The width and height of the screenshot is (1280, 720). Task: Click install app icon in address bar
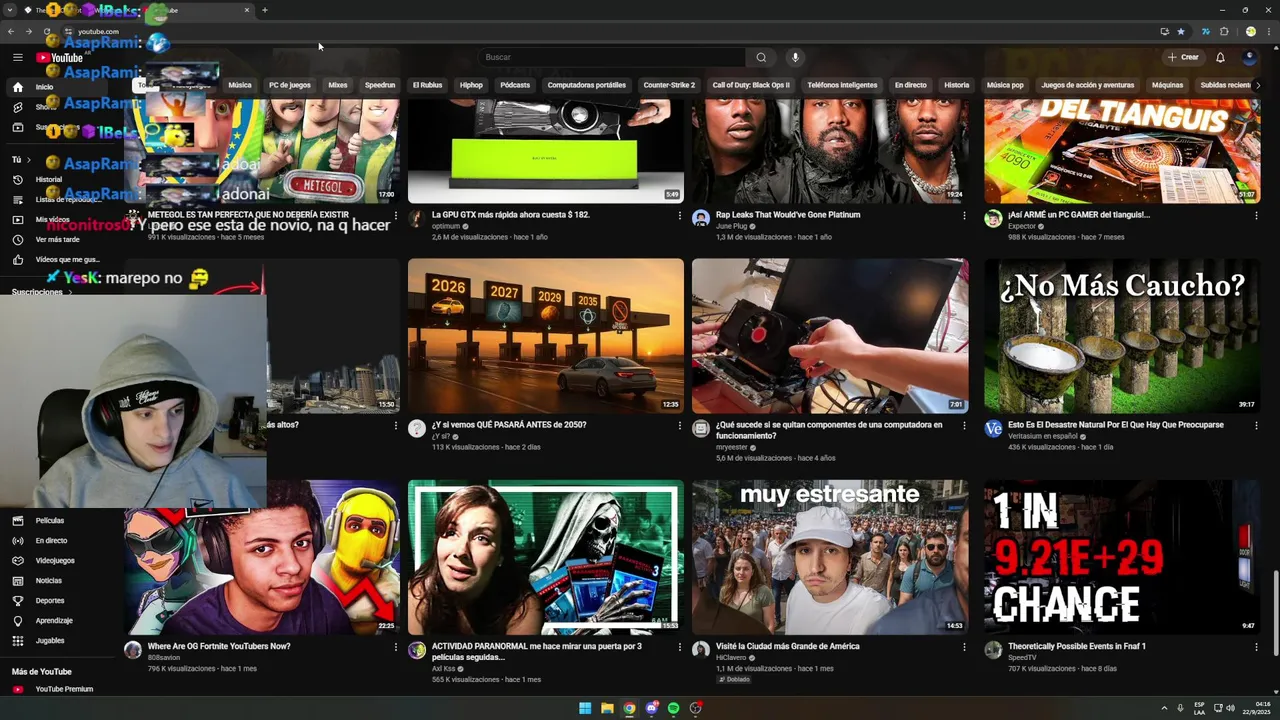[1164, 31]
